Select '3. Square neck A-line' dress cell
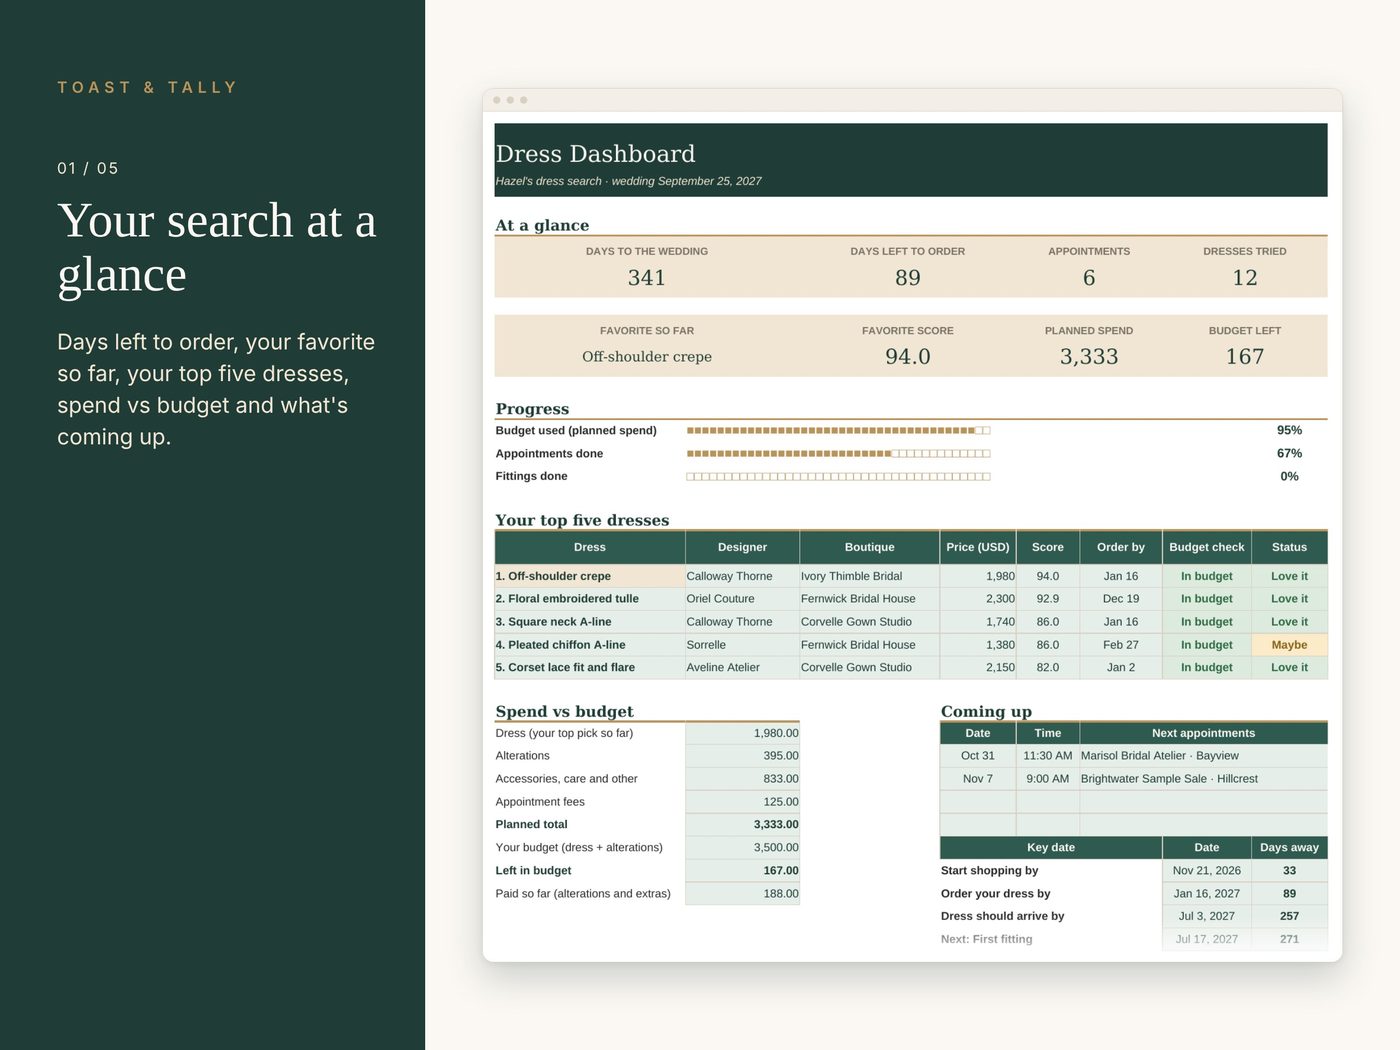The image size is (1400, 1050). coord(590,622)
